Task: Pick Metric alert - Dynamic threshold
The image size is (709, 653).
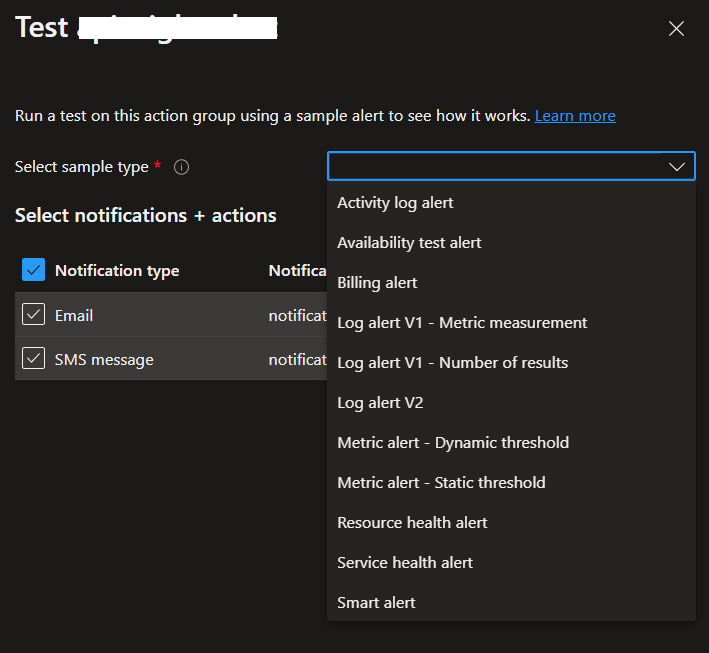Action: coord(453,443)
